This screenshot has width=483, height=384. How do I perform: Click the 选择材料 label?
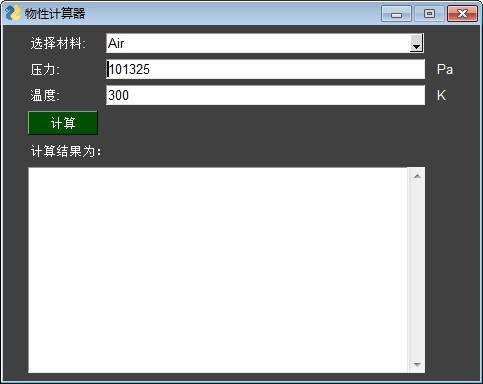58,43
